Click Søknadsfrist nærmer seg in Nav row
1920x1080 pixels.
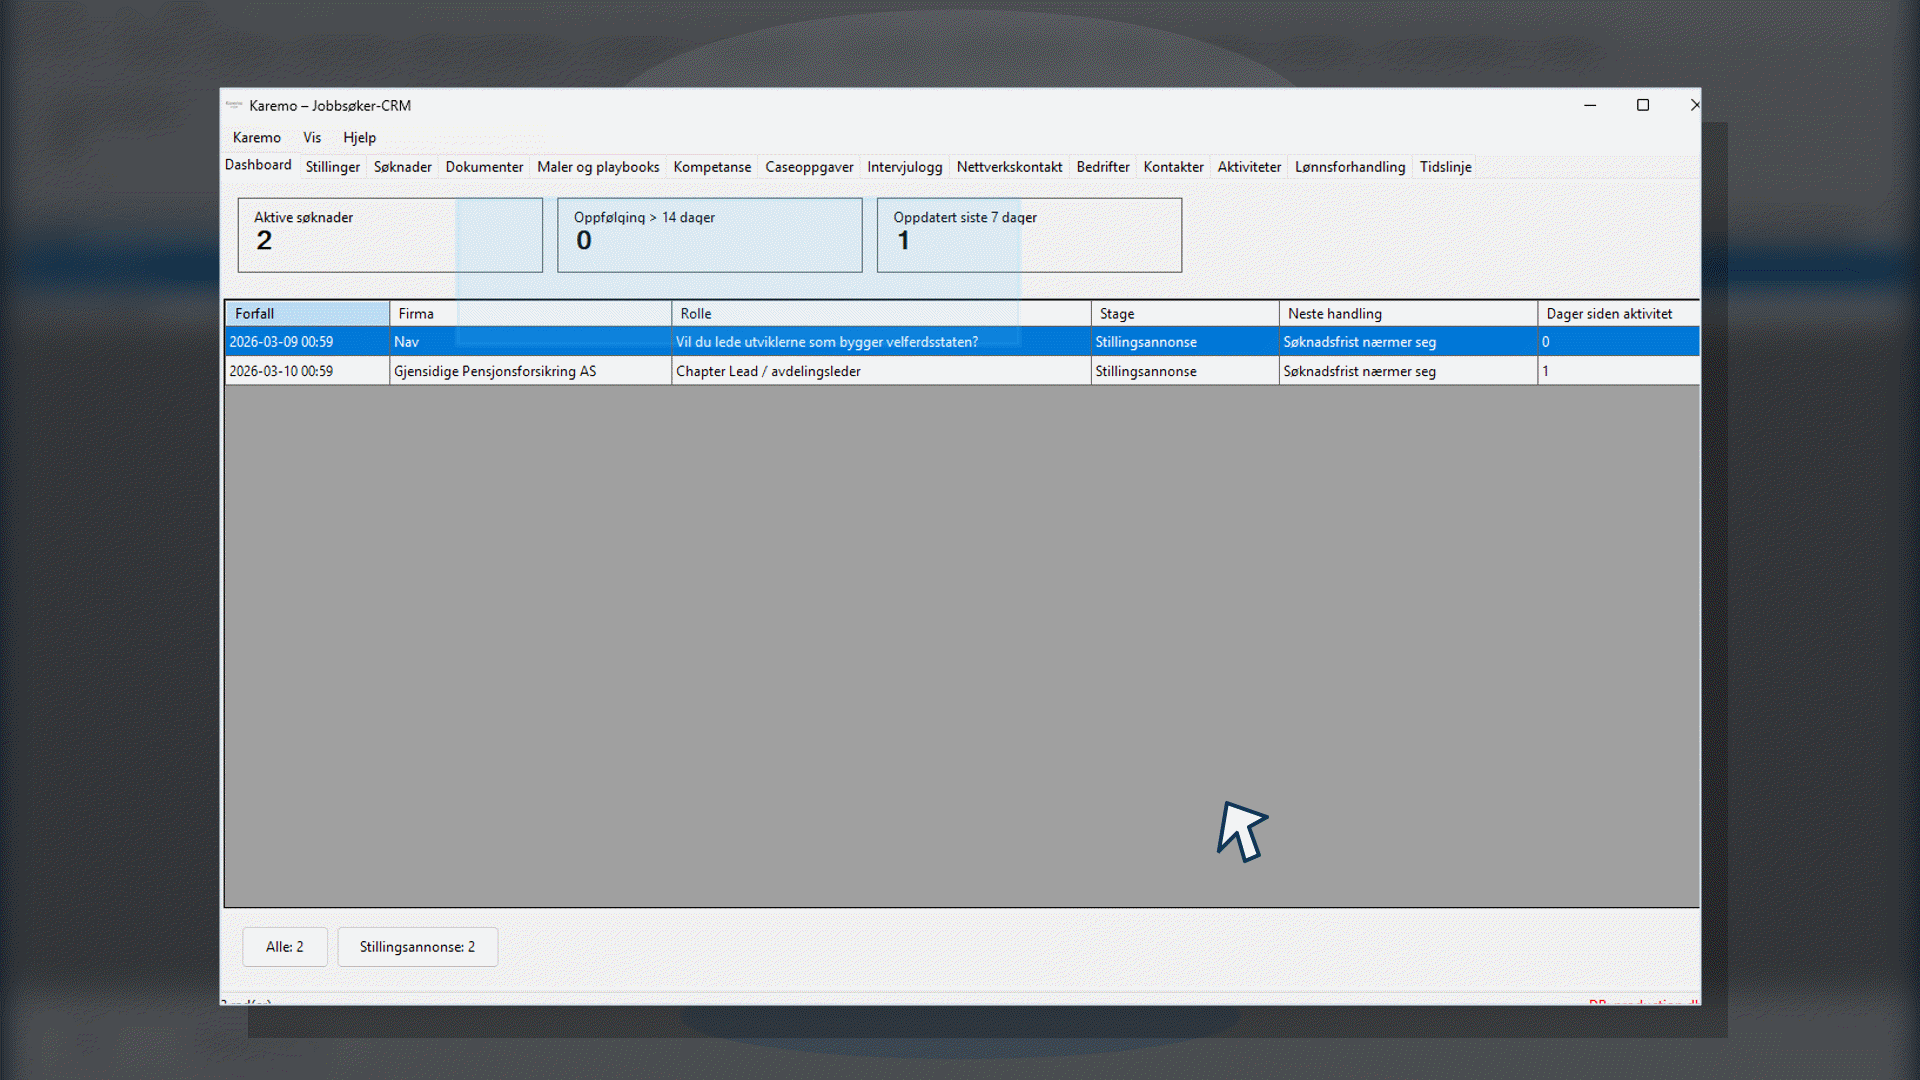[x=1408, y=342]
